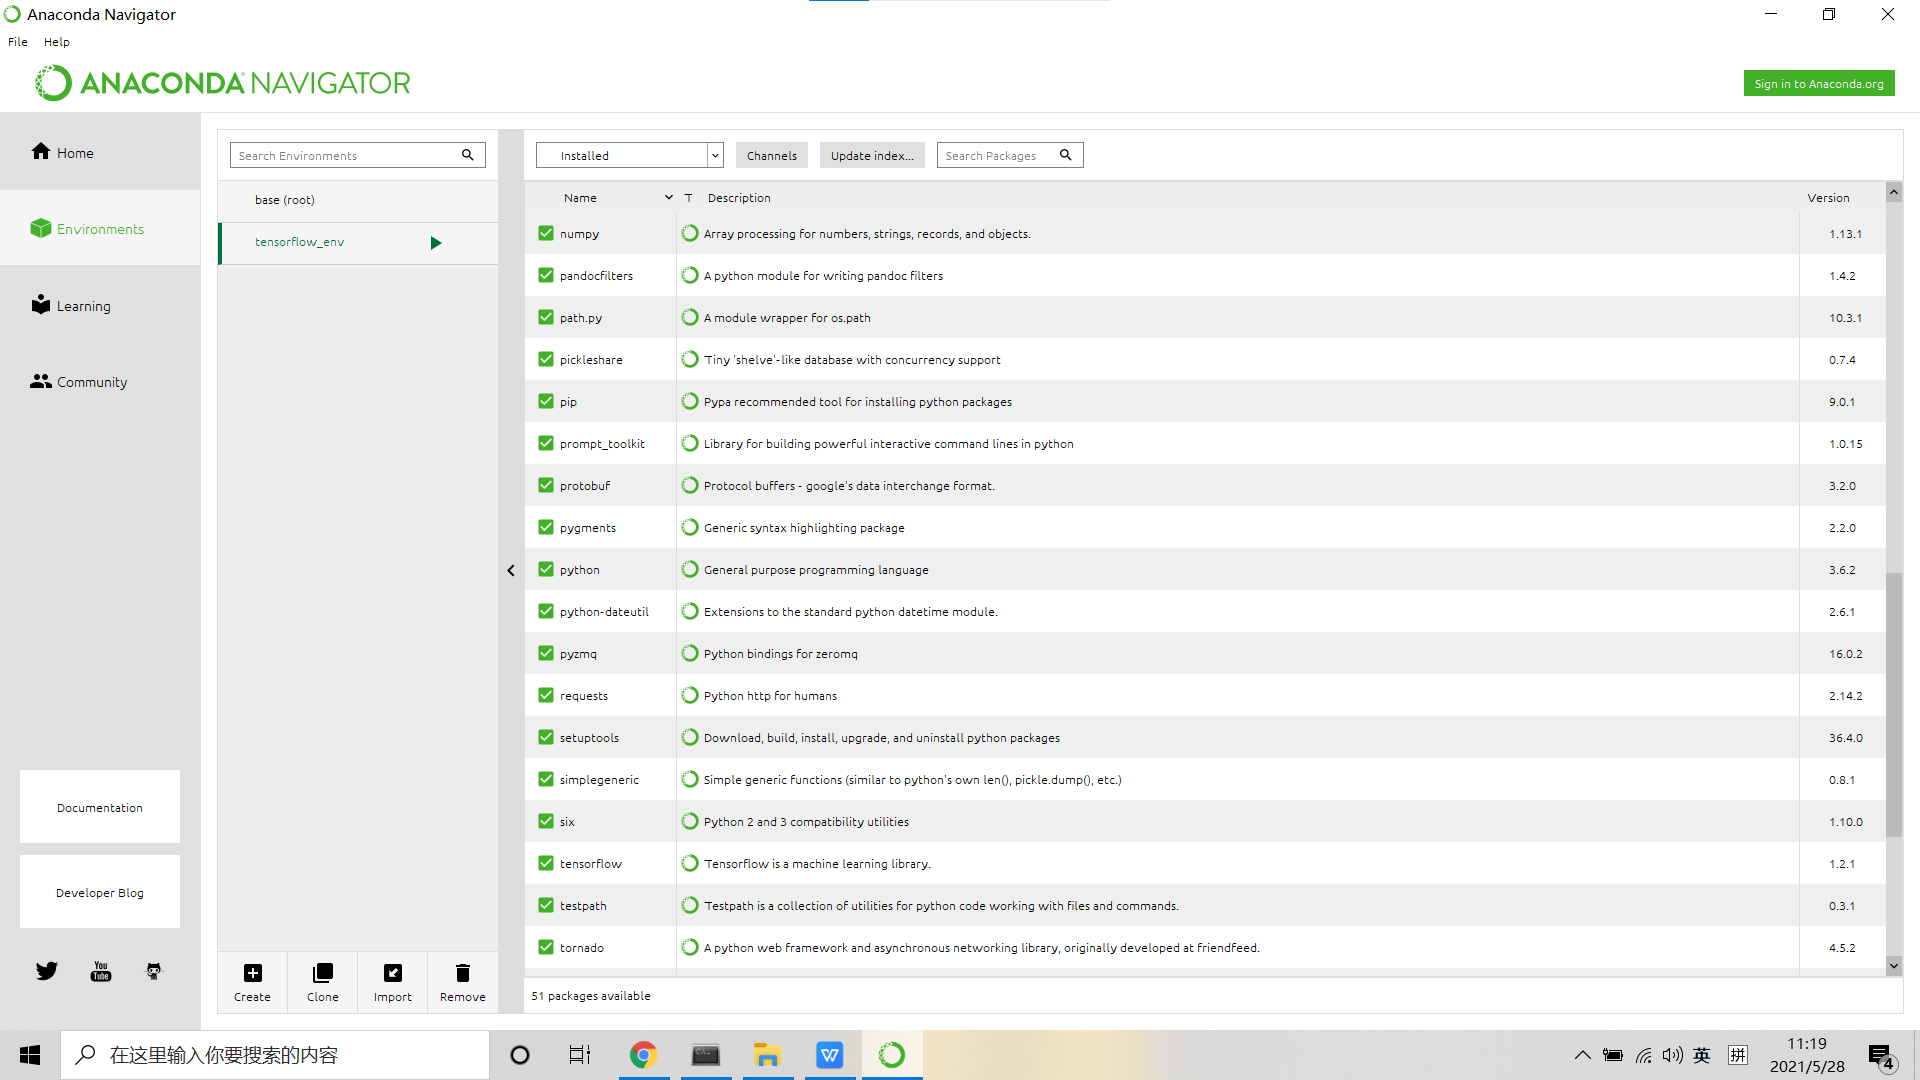Click Sign in to Anaconda.org
Image resolution: width=1920 pixels, height=1080 pixels.
(x=1818, y=84)
